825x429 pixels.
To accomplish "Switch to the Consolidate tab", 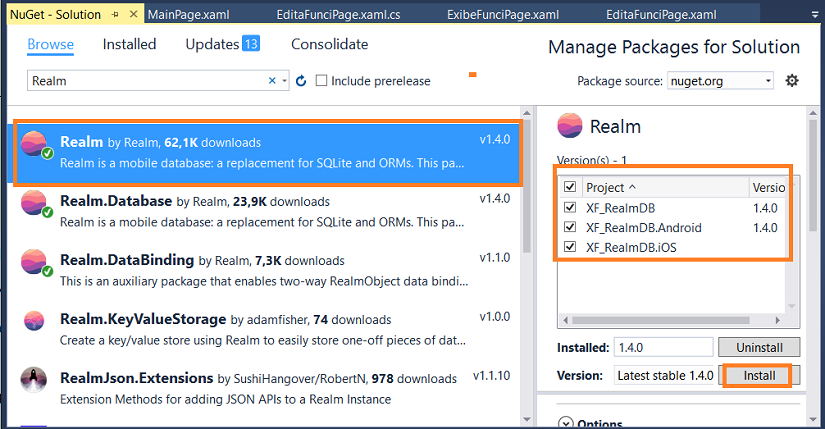I will tap(330, 44).
